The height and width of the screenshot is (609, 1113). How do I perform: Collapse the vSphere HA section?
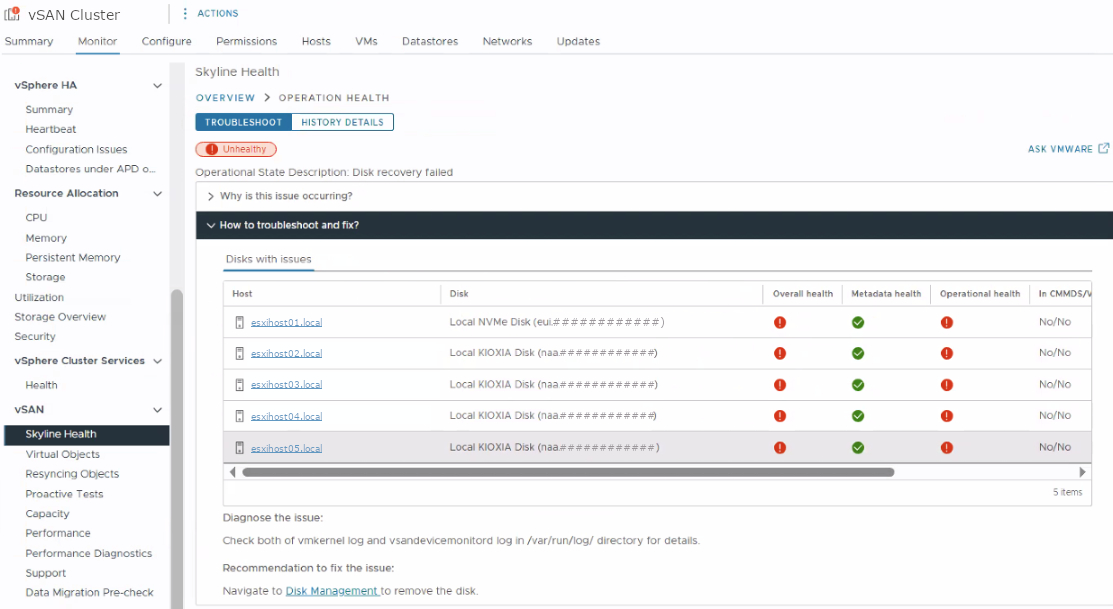(158, 85)
